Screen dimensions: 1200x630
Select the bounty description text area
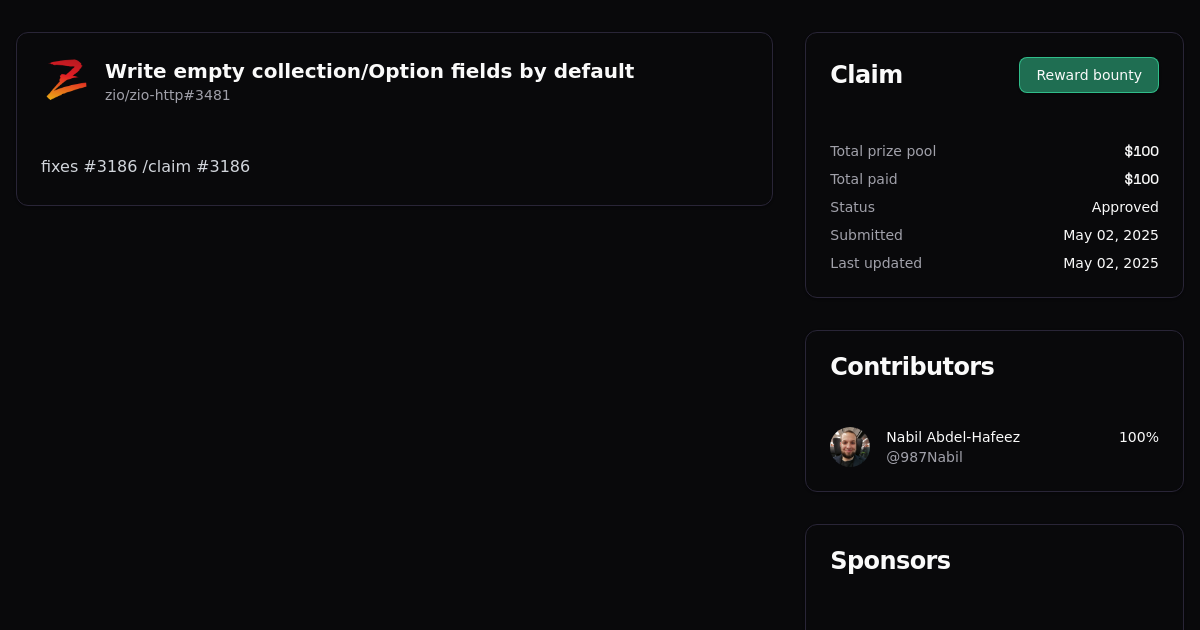pos(145,166)
